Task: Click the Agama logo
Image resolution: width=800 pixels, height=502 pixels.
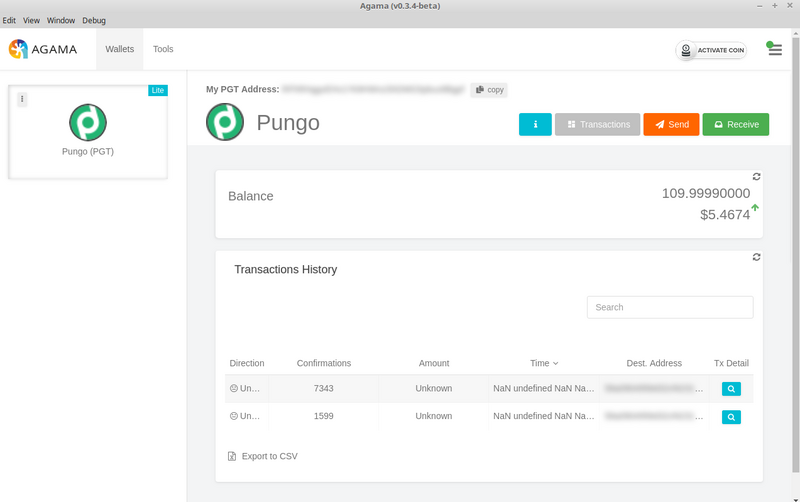Action: tap(43, 49)
